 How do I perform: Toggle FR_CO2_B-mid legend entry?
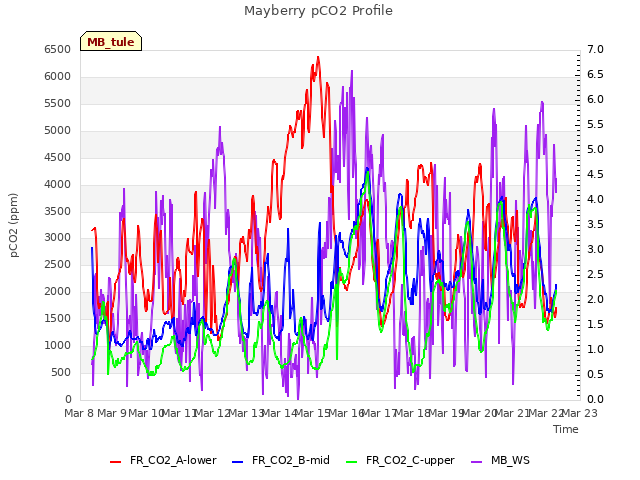[x=281, y=460]
